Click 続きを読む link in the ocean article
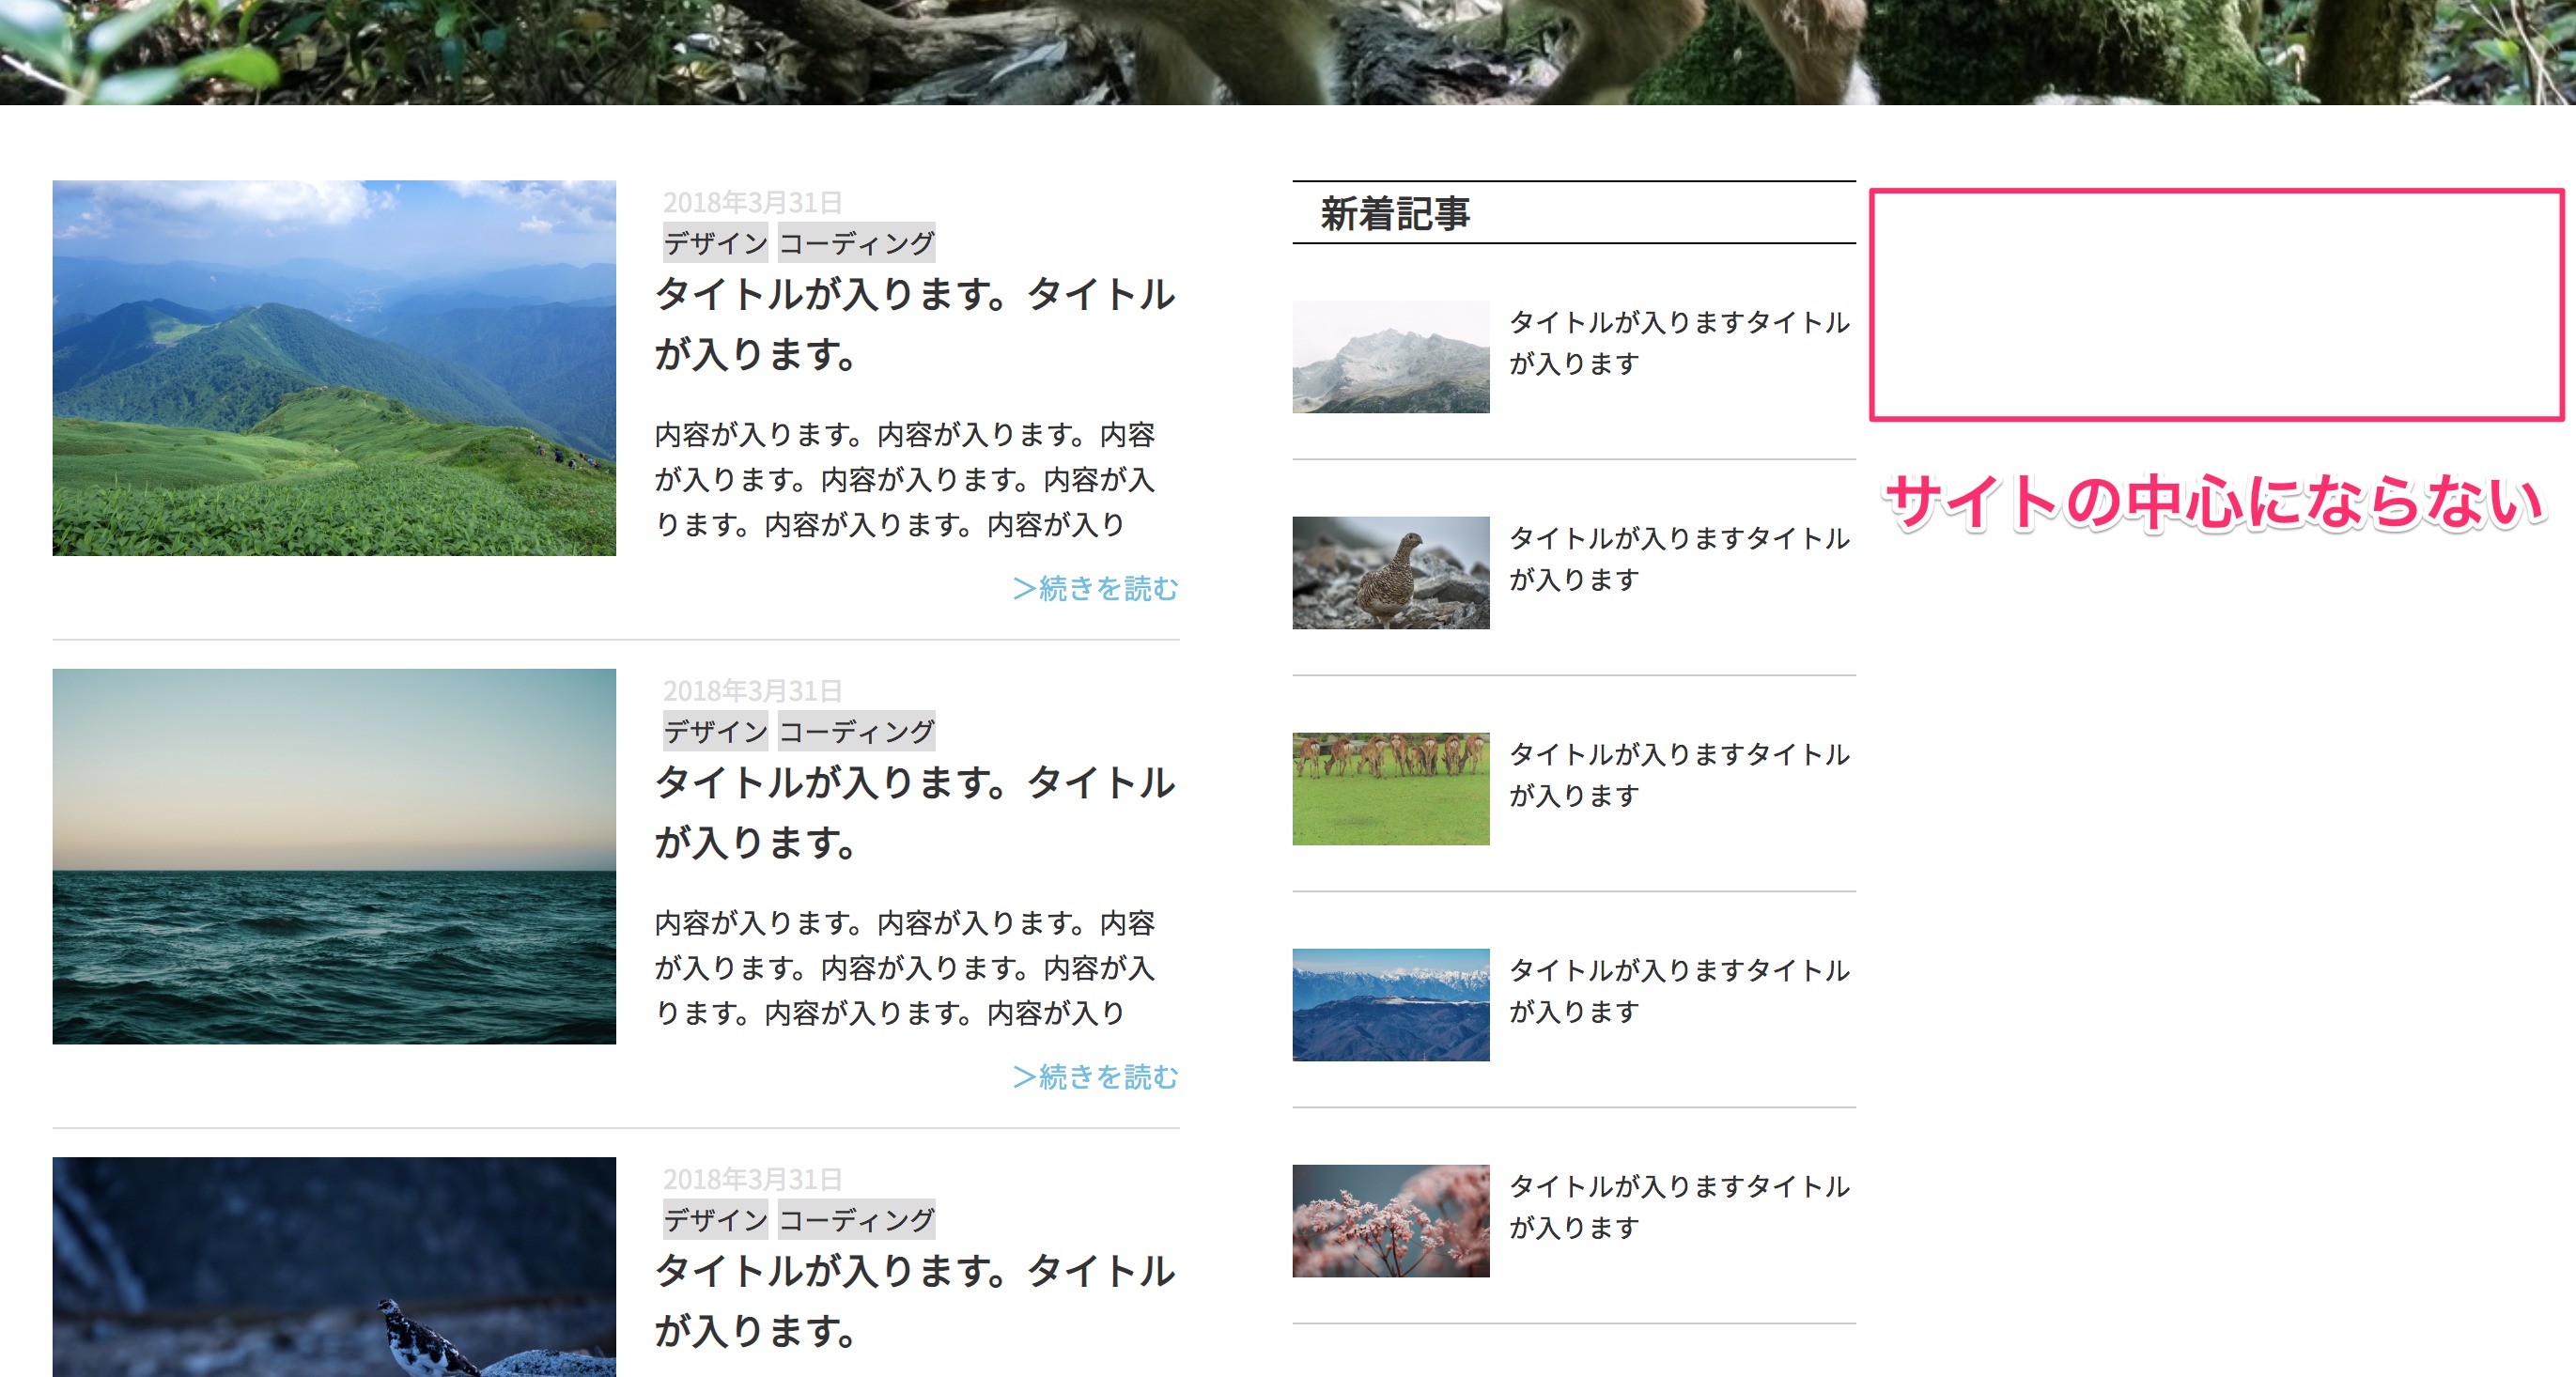This screenshot has height=1377, width=2576. (x=1096, y=1076)
